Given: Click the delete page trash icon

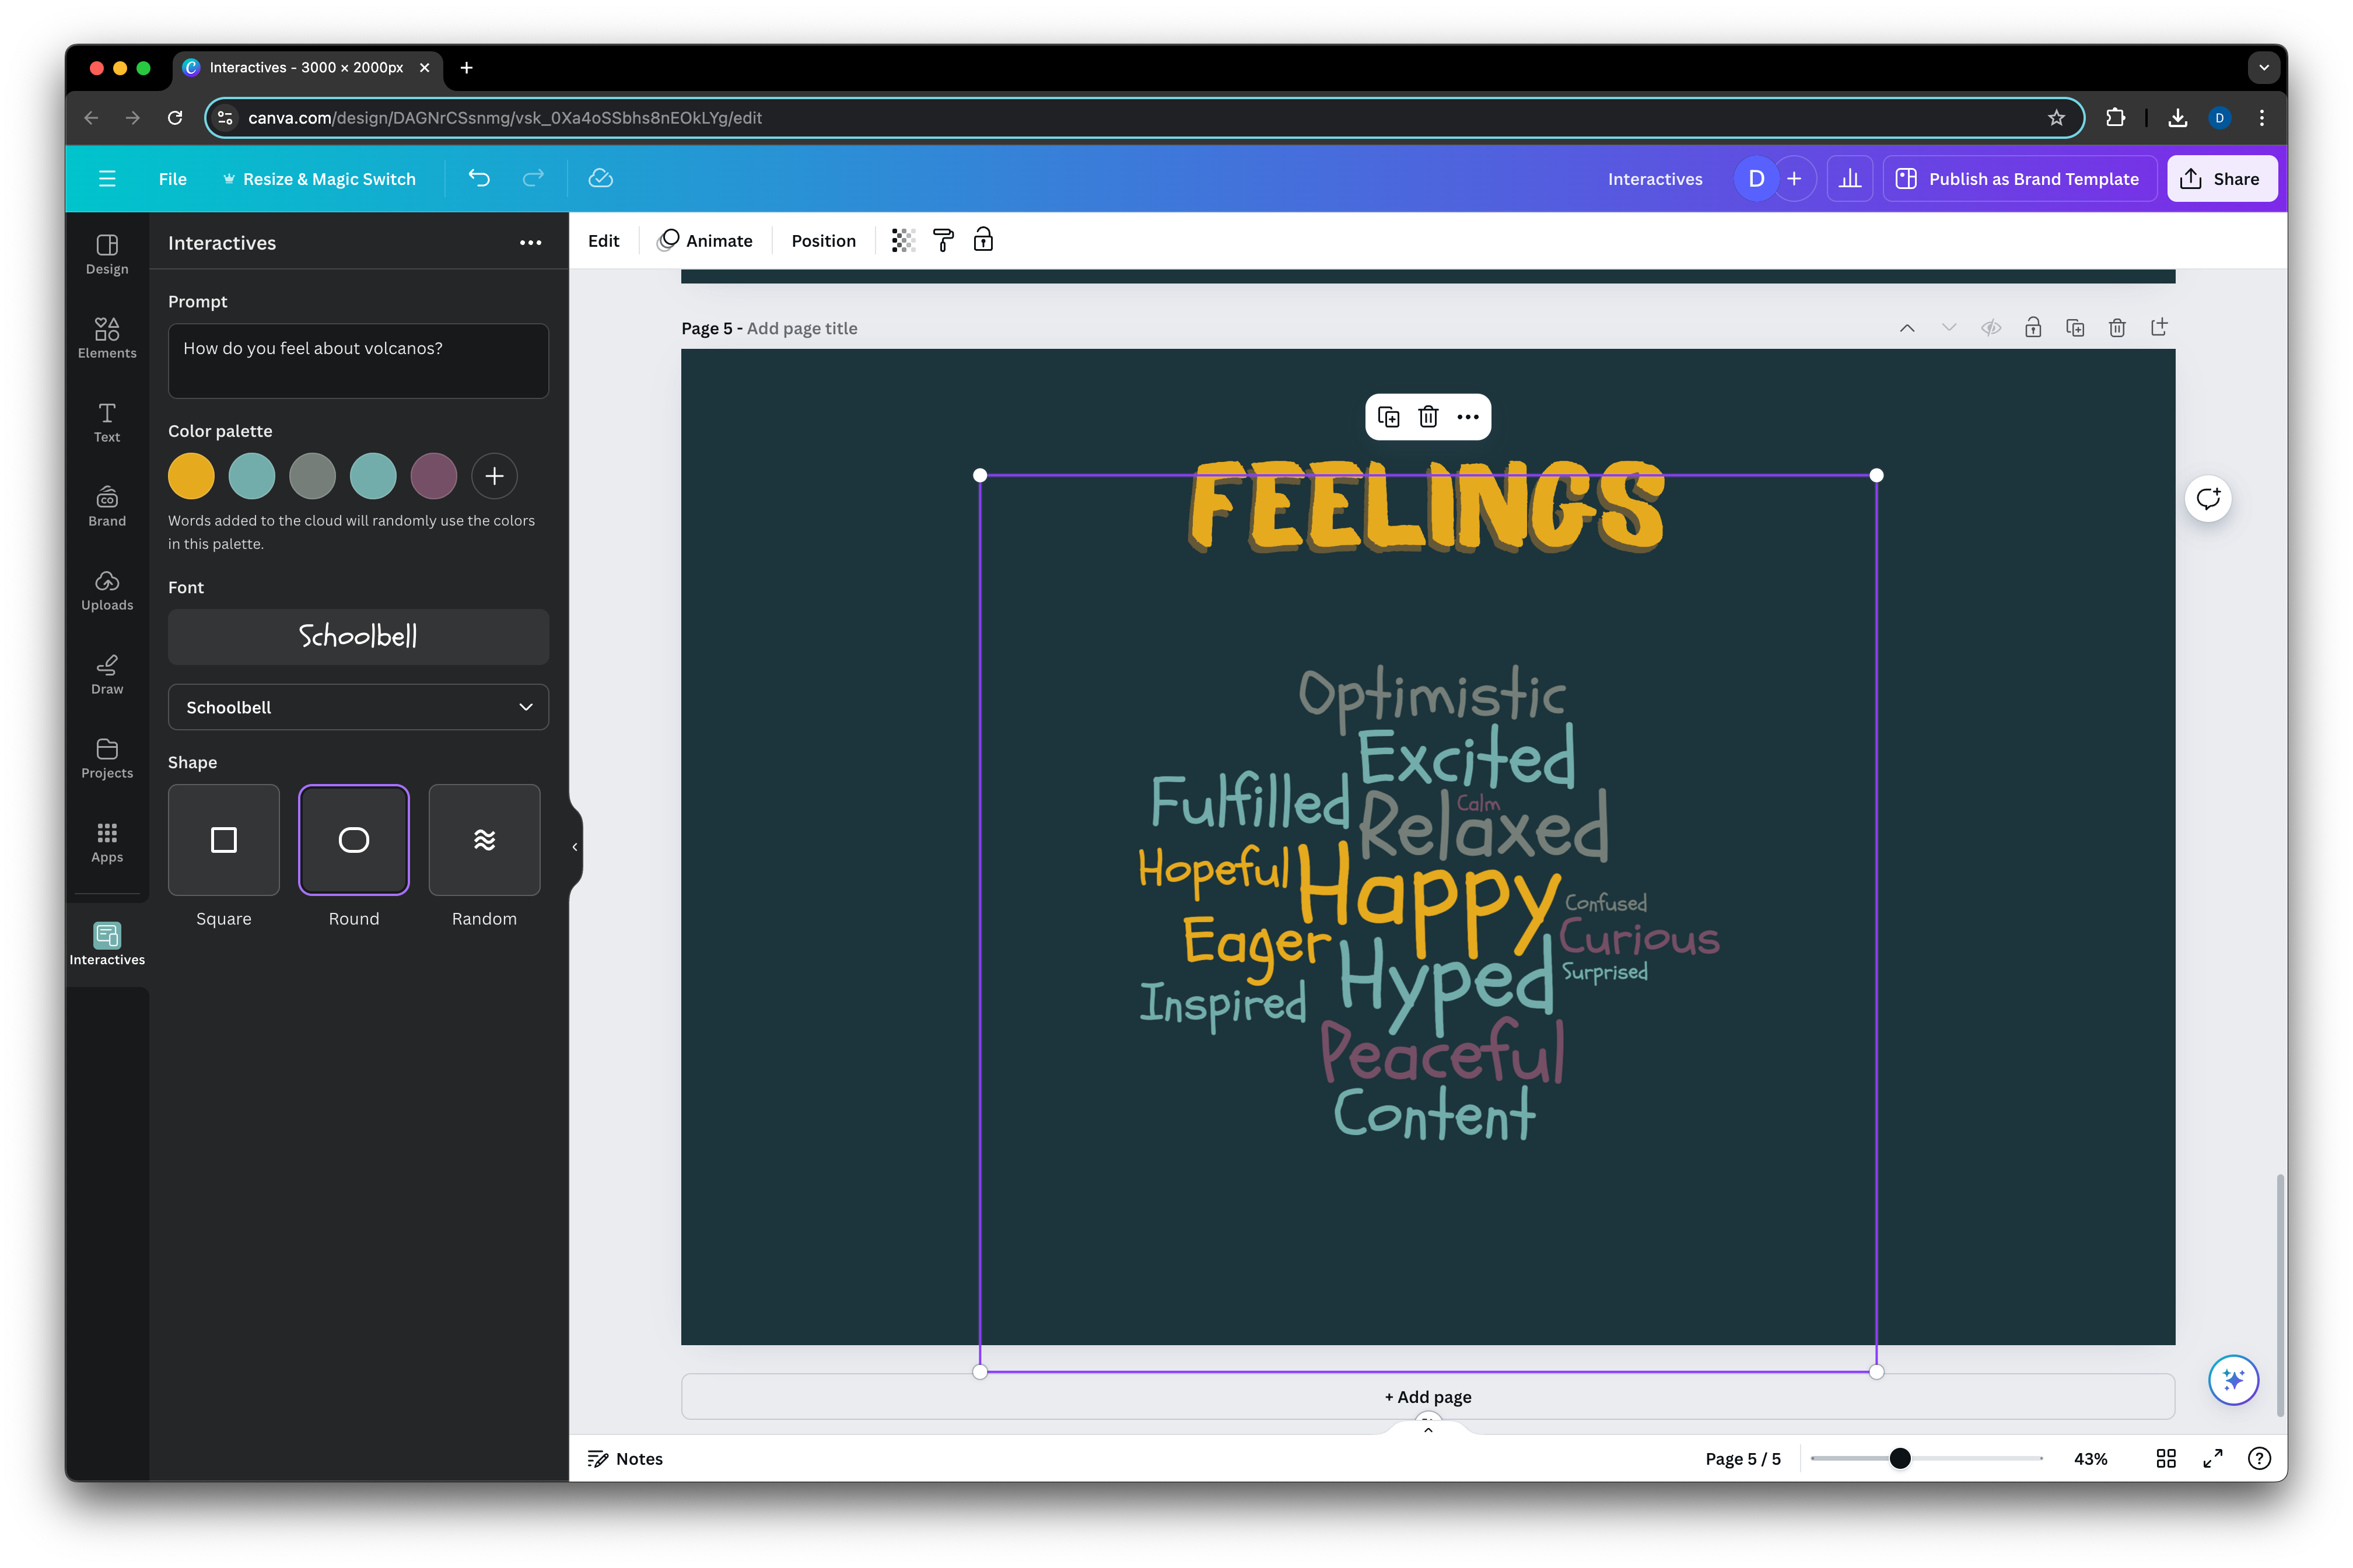Looking at the screenshot, I should point(2117,328).
